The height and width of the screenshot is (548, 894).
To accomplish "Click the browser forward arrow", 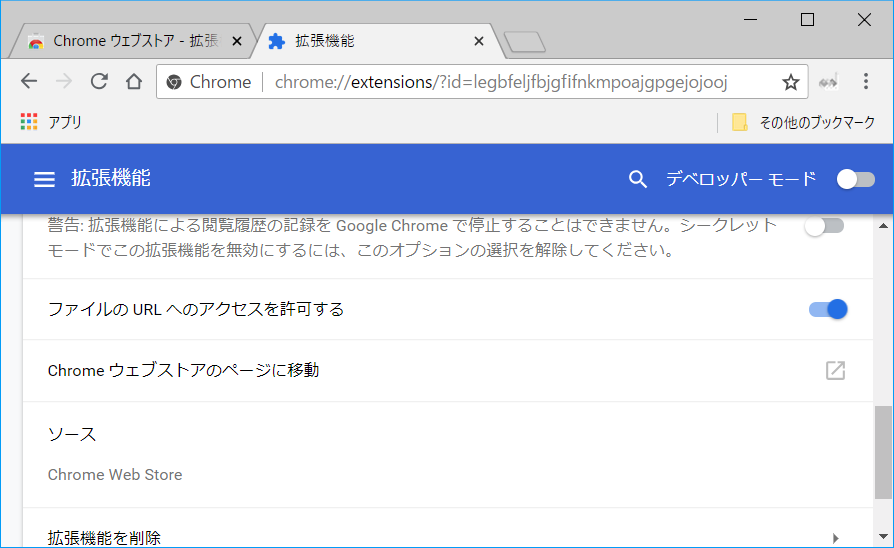I will point(64,82).
